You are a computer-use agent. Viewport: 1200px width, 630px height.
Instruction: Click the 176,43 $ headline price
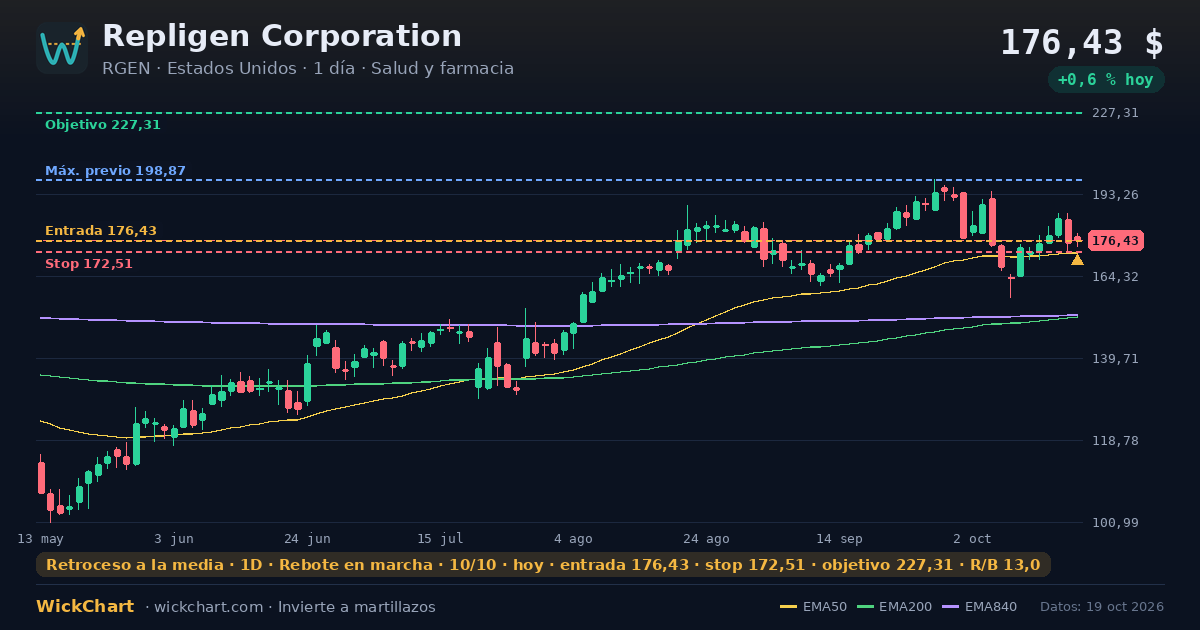[1082, 43]
